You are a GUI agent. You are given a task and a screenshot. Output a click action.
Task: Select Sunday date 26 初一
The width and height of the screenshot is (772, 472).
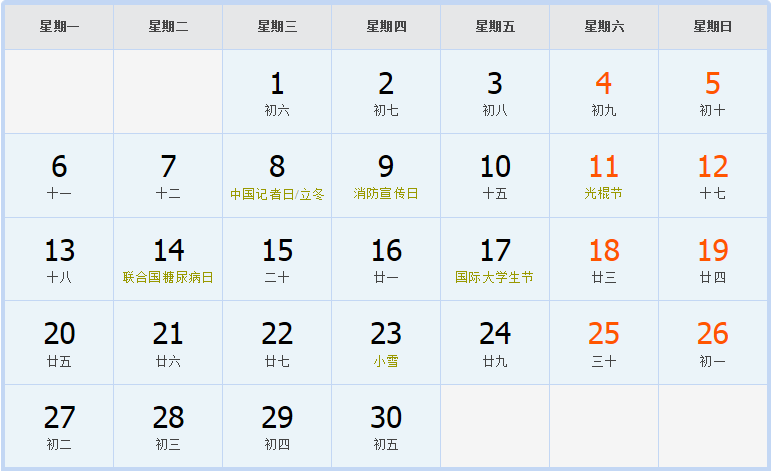[713, 343]
